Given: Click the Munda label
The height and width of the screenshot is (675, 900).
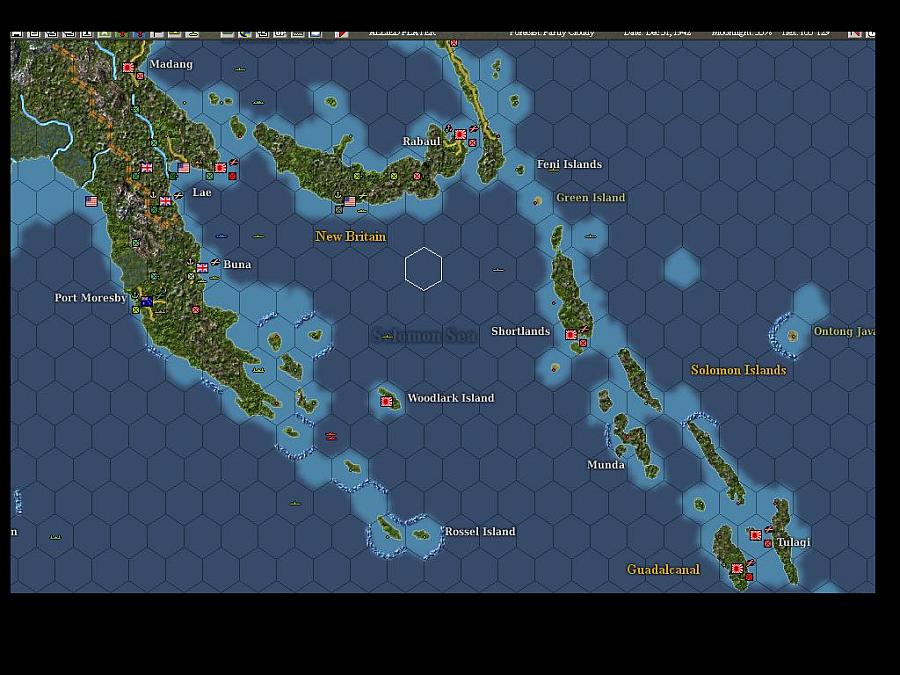Looking at the screenshot, I should click(x=606, y=465).
